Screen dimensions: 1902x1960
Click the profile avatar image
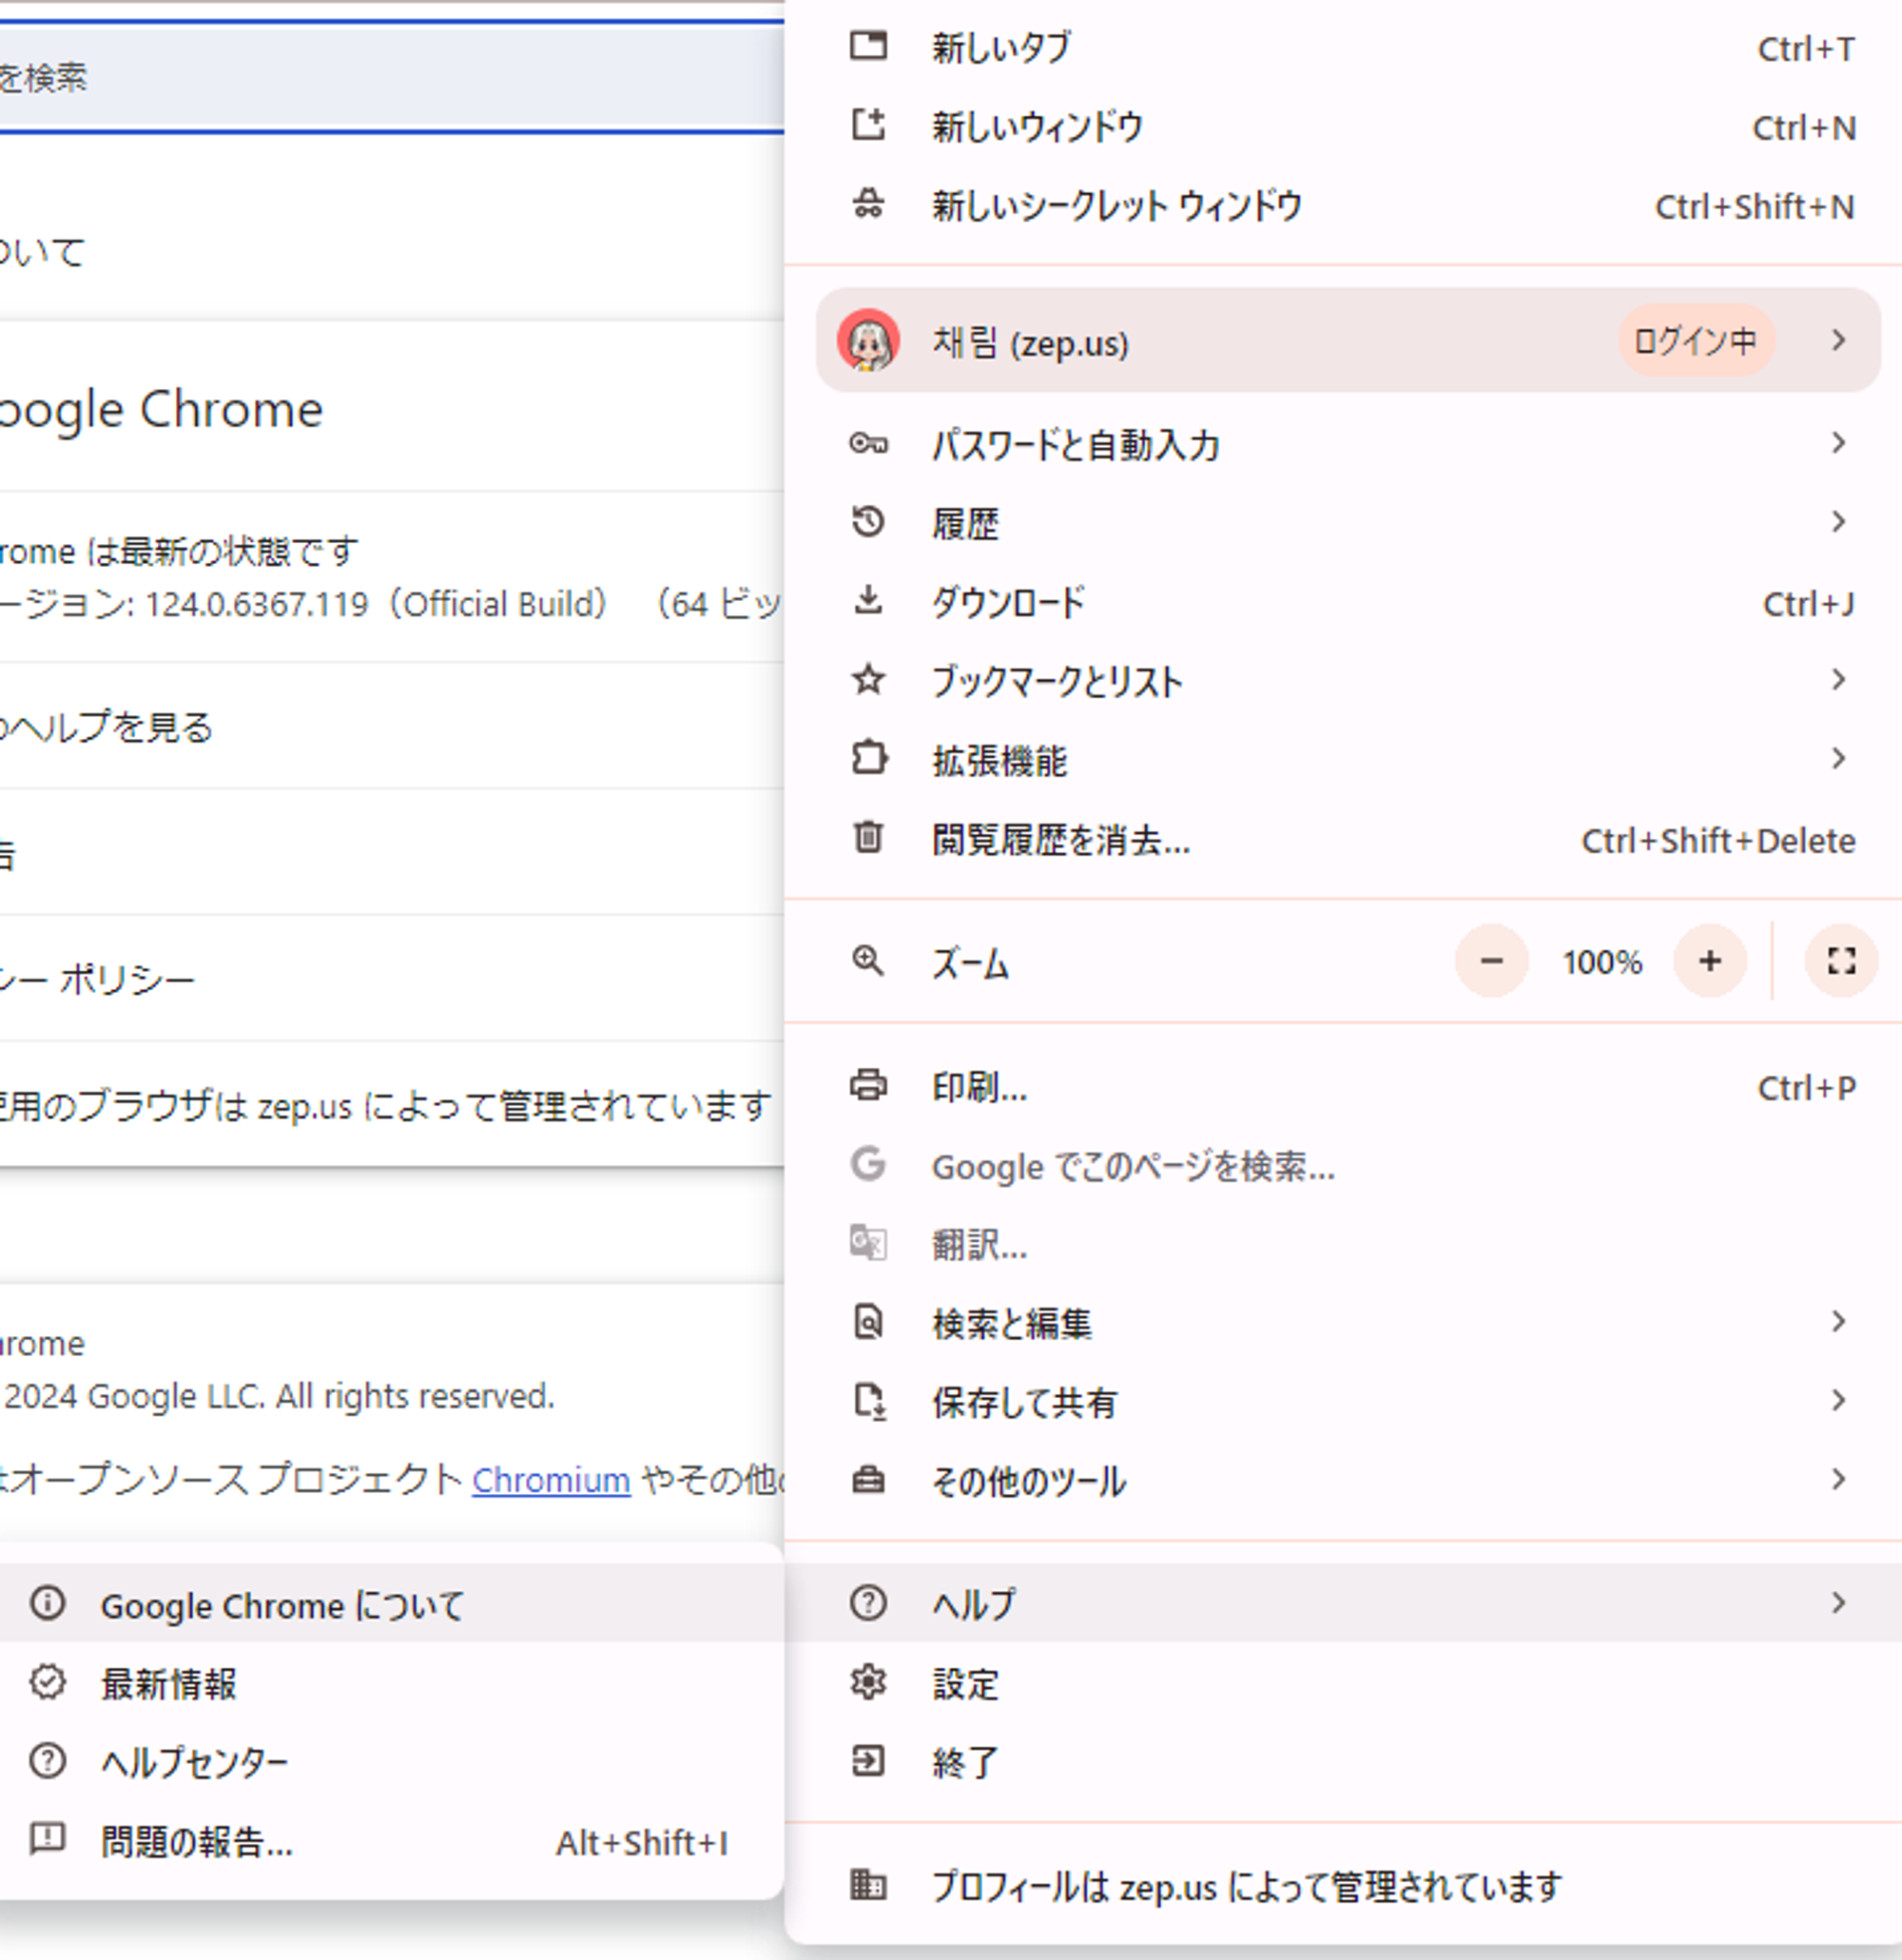point(868,341)
